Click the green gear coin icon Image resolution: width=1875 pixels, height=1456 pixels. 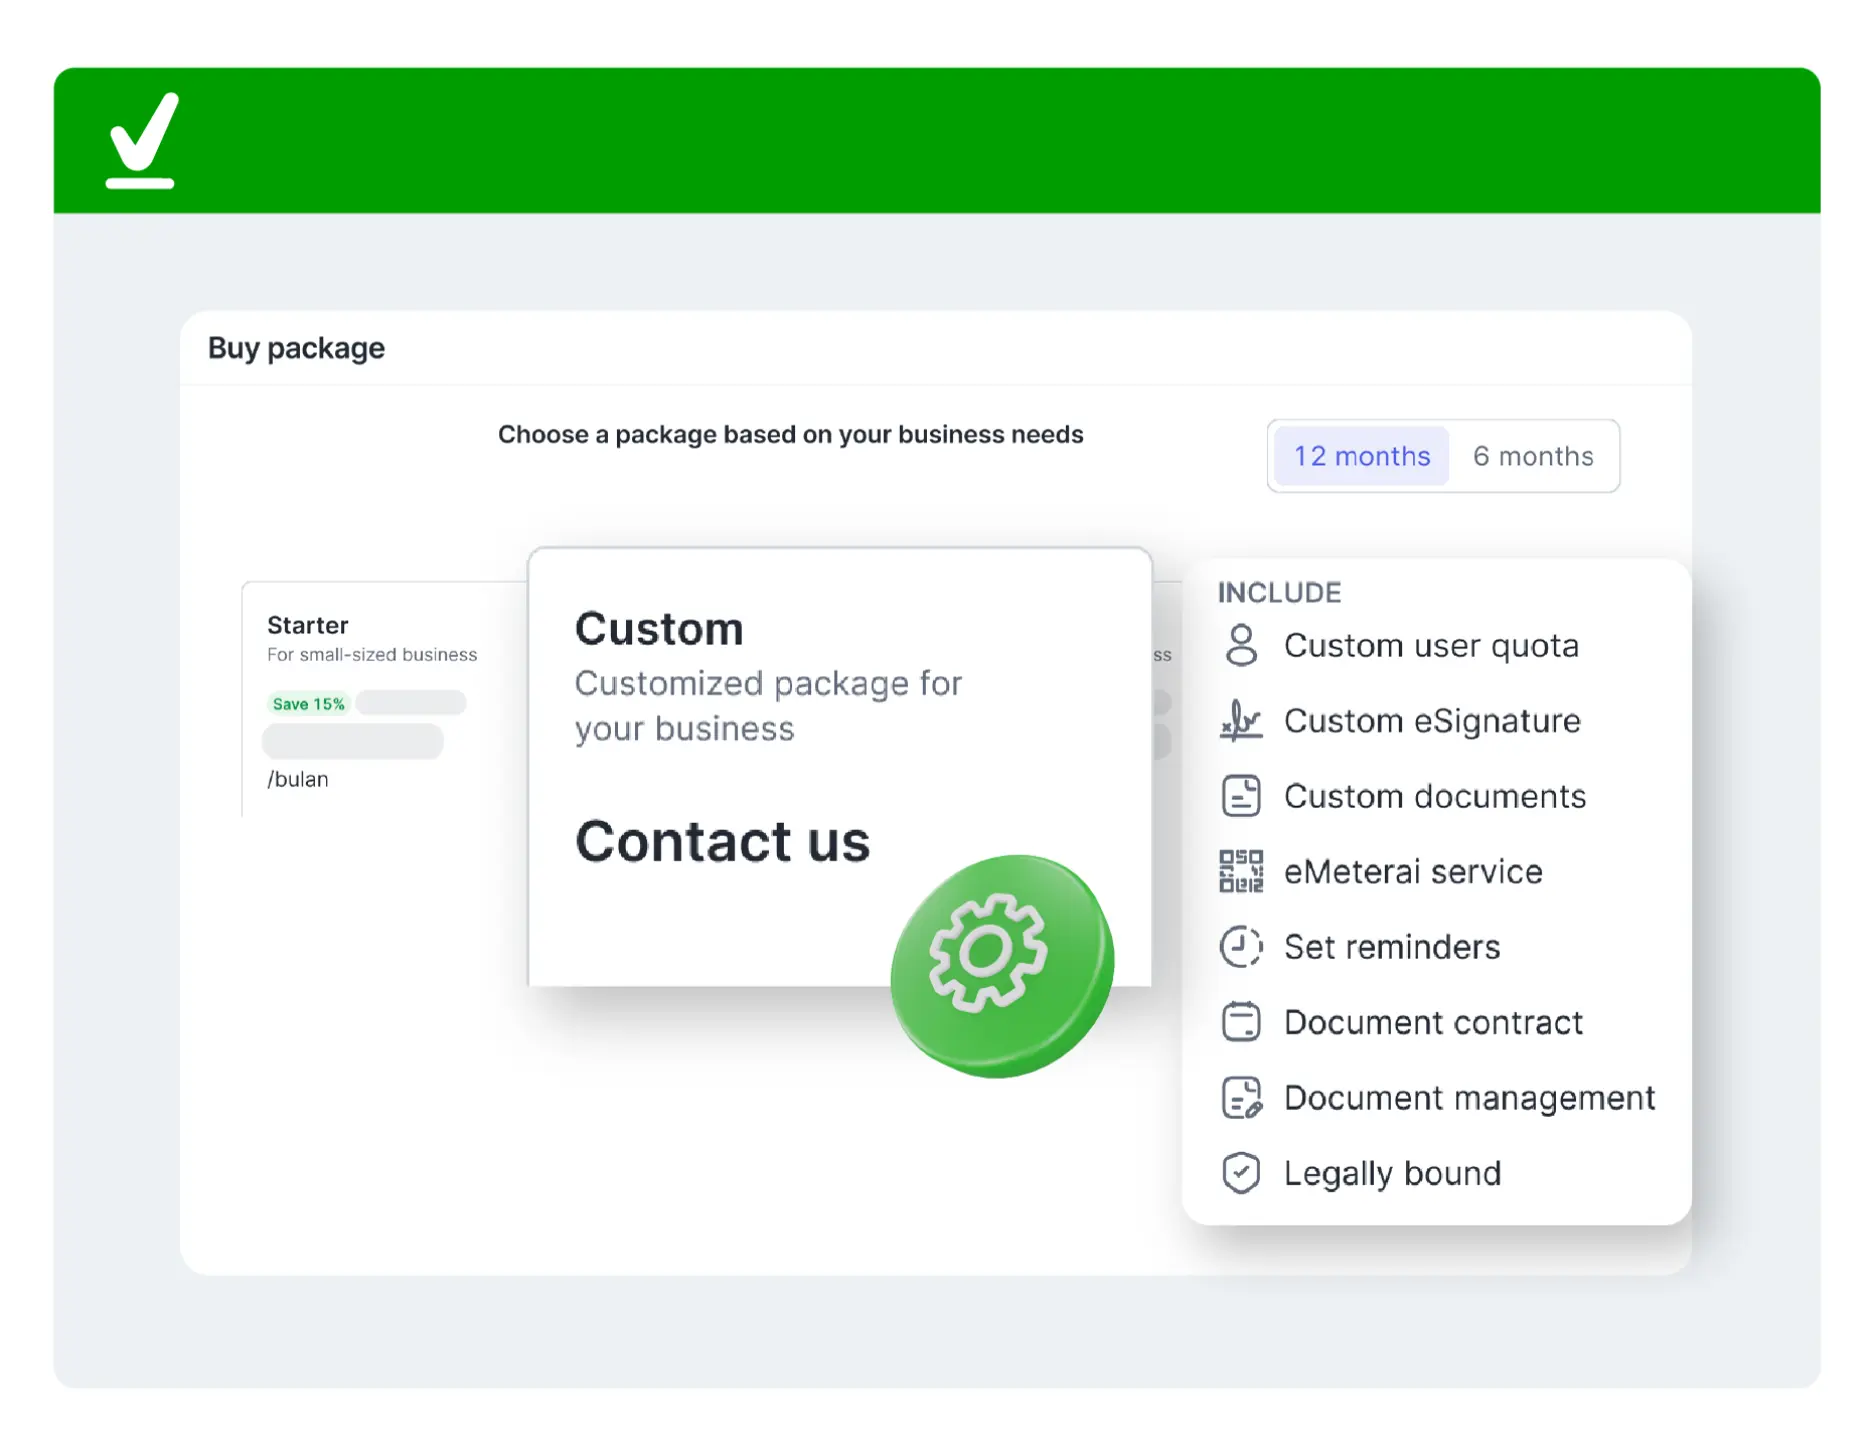click(x=1001, y=965)
